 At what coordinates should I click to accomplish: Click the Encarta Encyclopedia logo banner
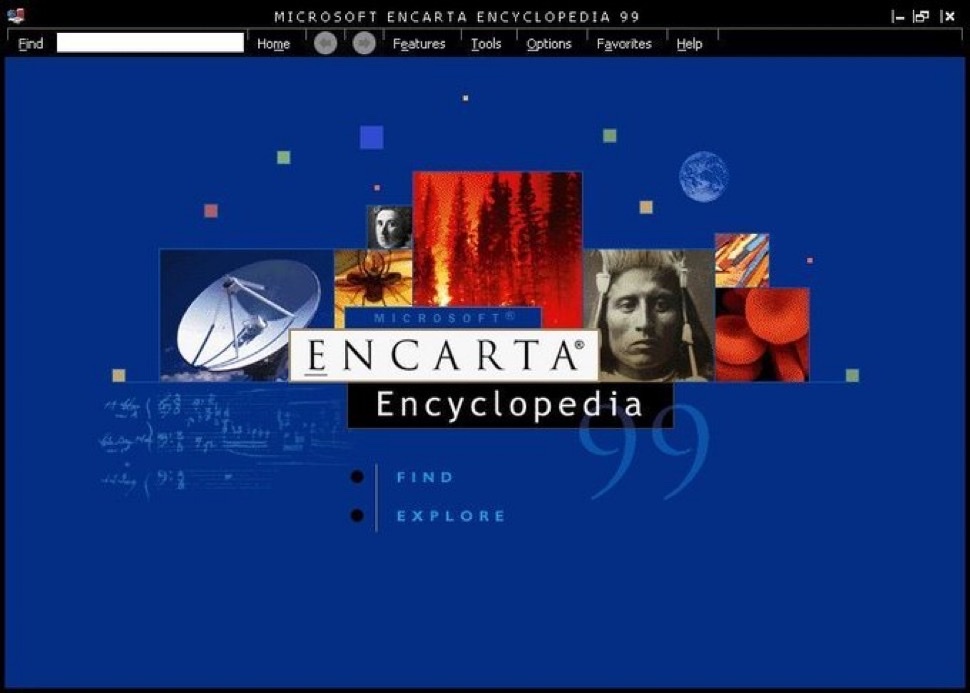click(x=444, y=355)
